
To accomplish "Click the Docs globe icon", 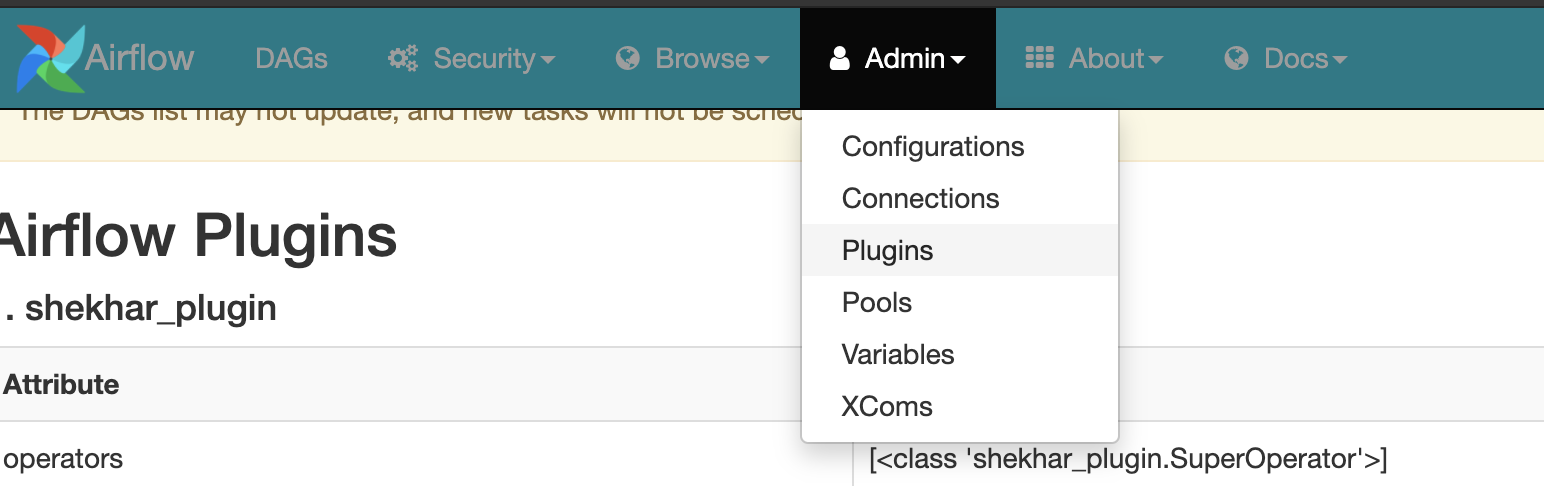I will [1237, 59].
